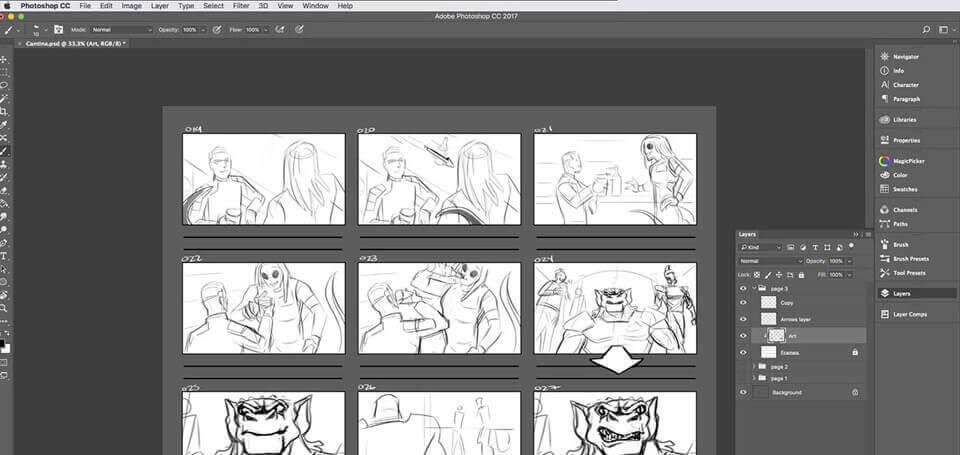The width and height of the screenshot is (960, 455).
Task: Select the Ellipse shape tool
Action: pyautogui.click(x=4, y=282)
